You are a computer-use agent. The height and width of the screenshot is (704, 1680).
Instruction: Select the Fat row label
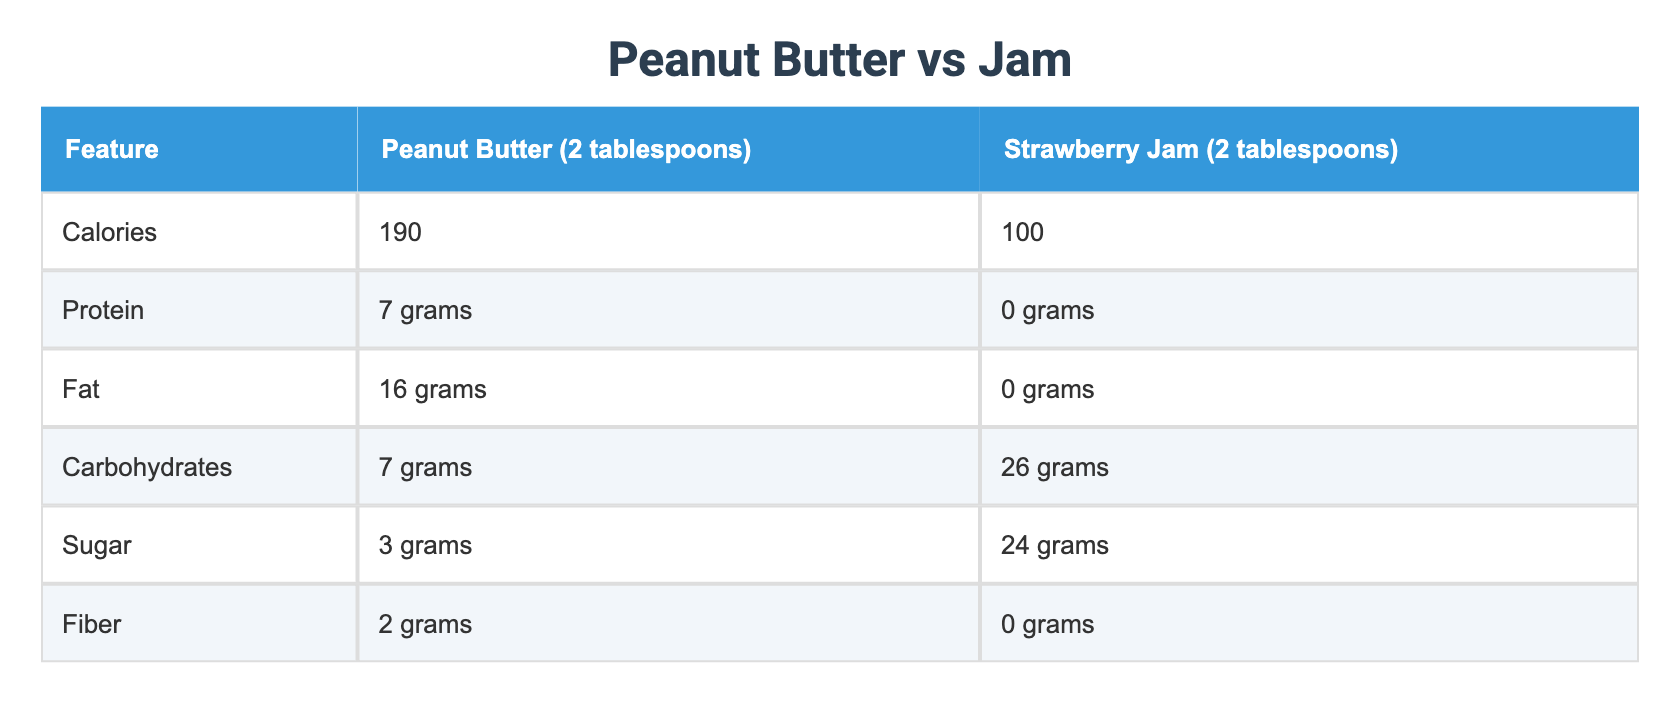81,389
